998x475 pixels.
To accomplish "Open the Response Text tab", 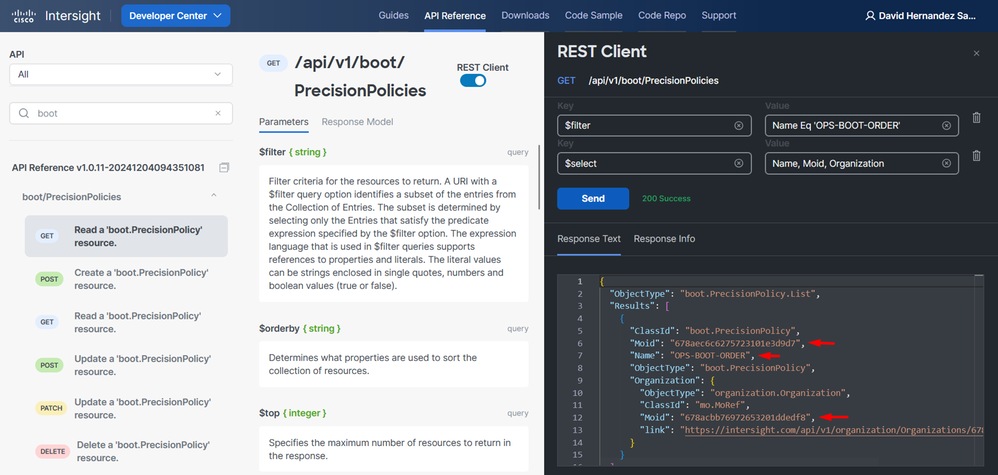I will (589, 239).
